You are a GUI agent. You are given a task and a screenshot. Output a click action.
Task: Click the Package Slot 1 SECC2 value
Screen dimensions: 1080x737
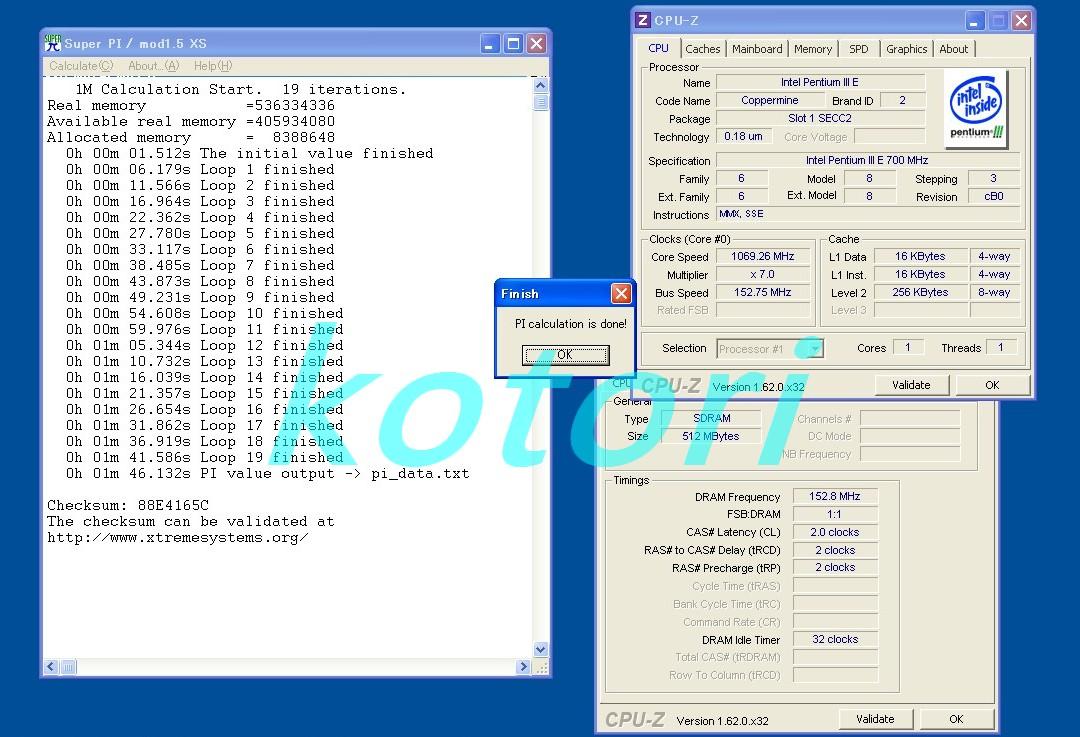coord(820,118)
